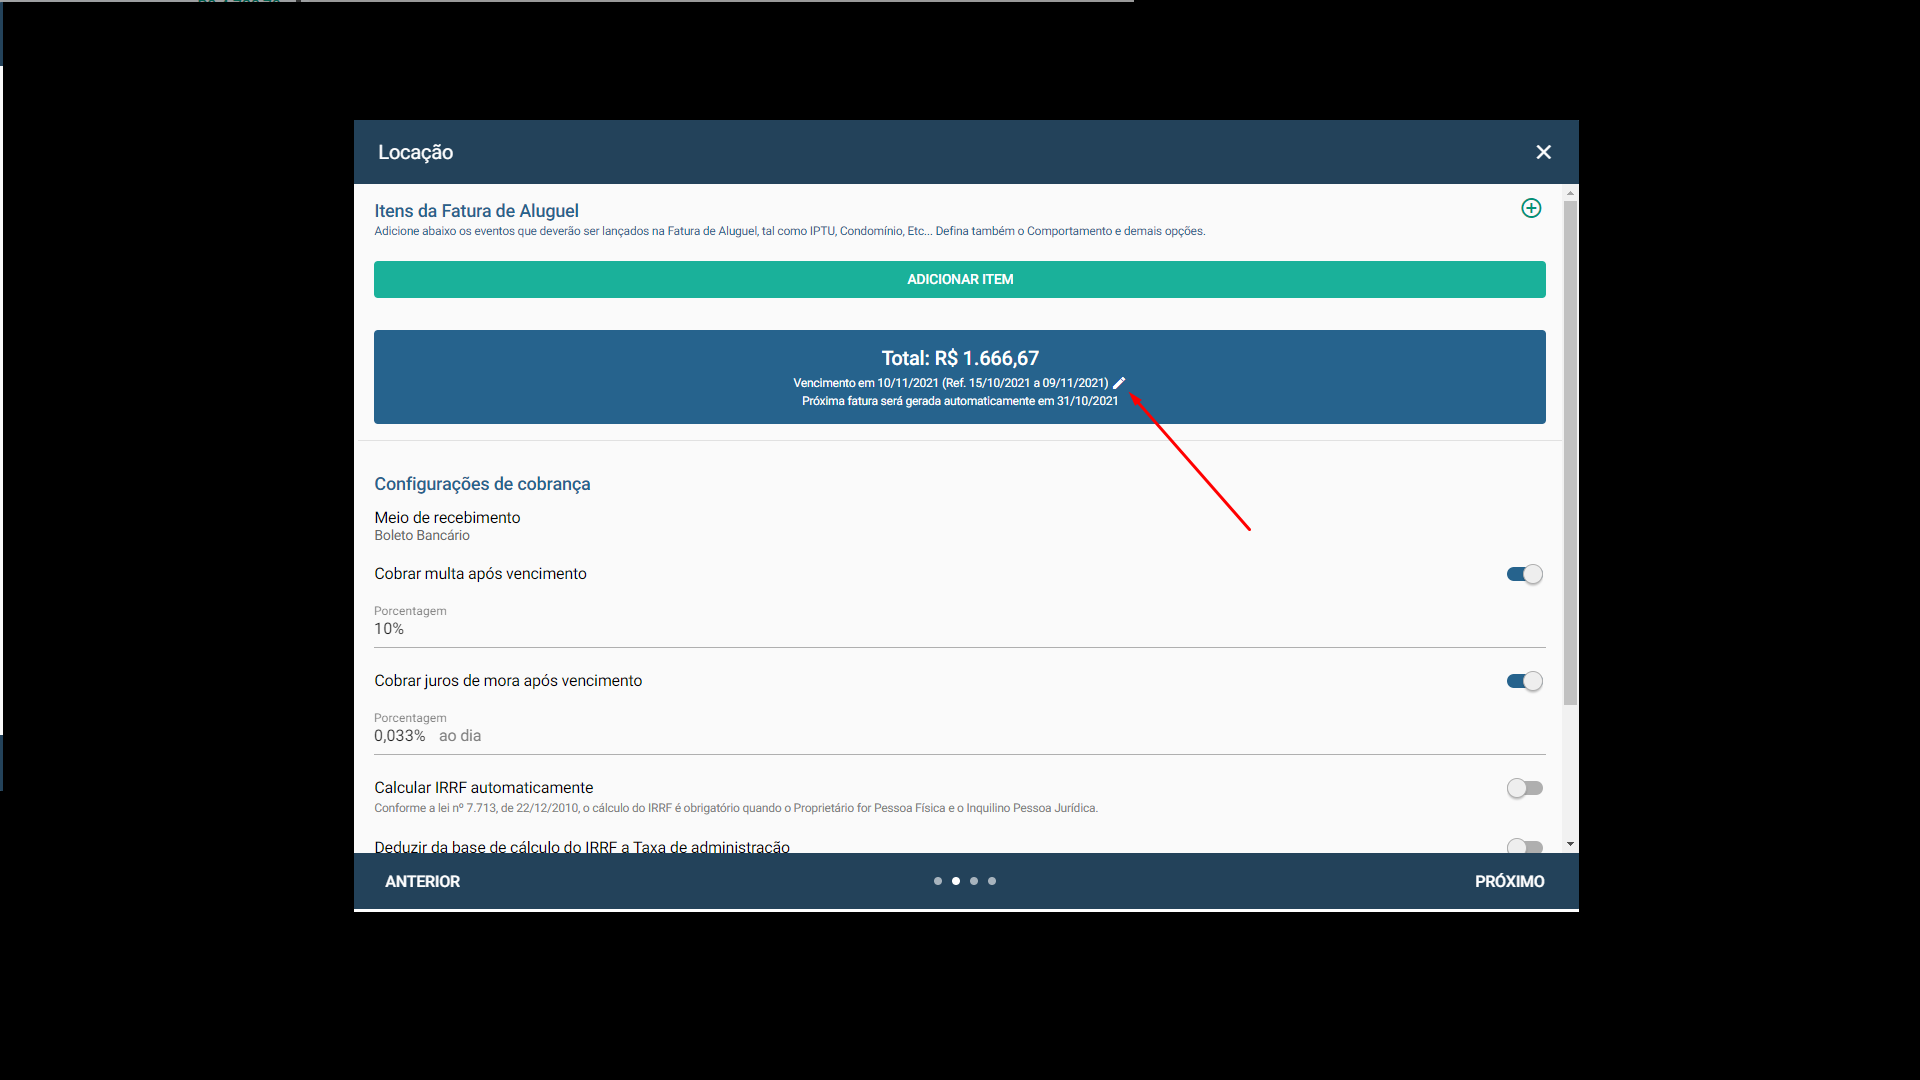Go back with ANTERIOR button

pos(422,881)
